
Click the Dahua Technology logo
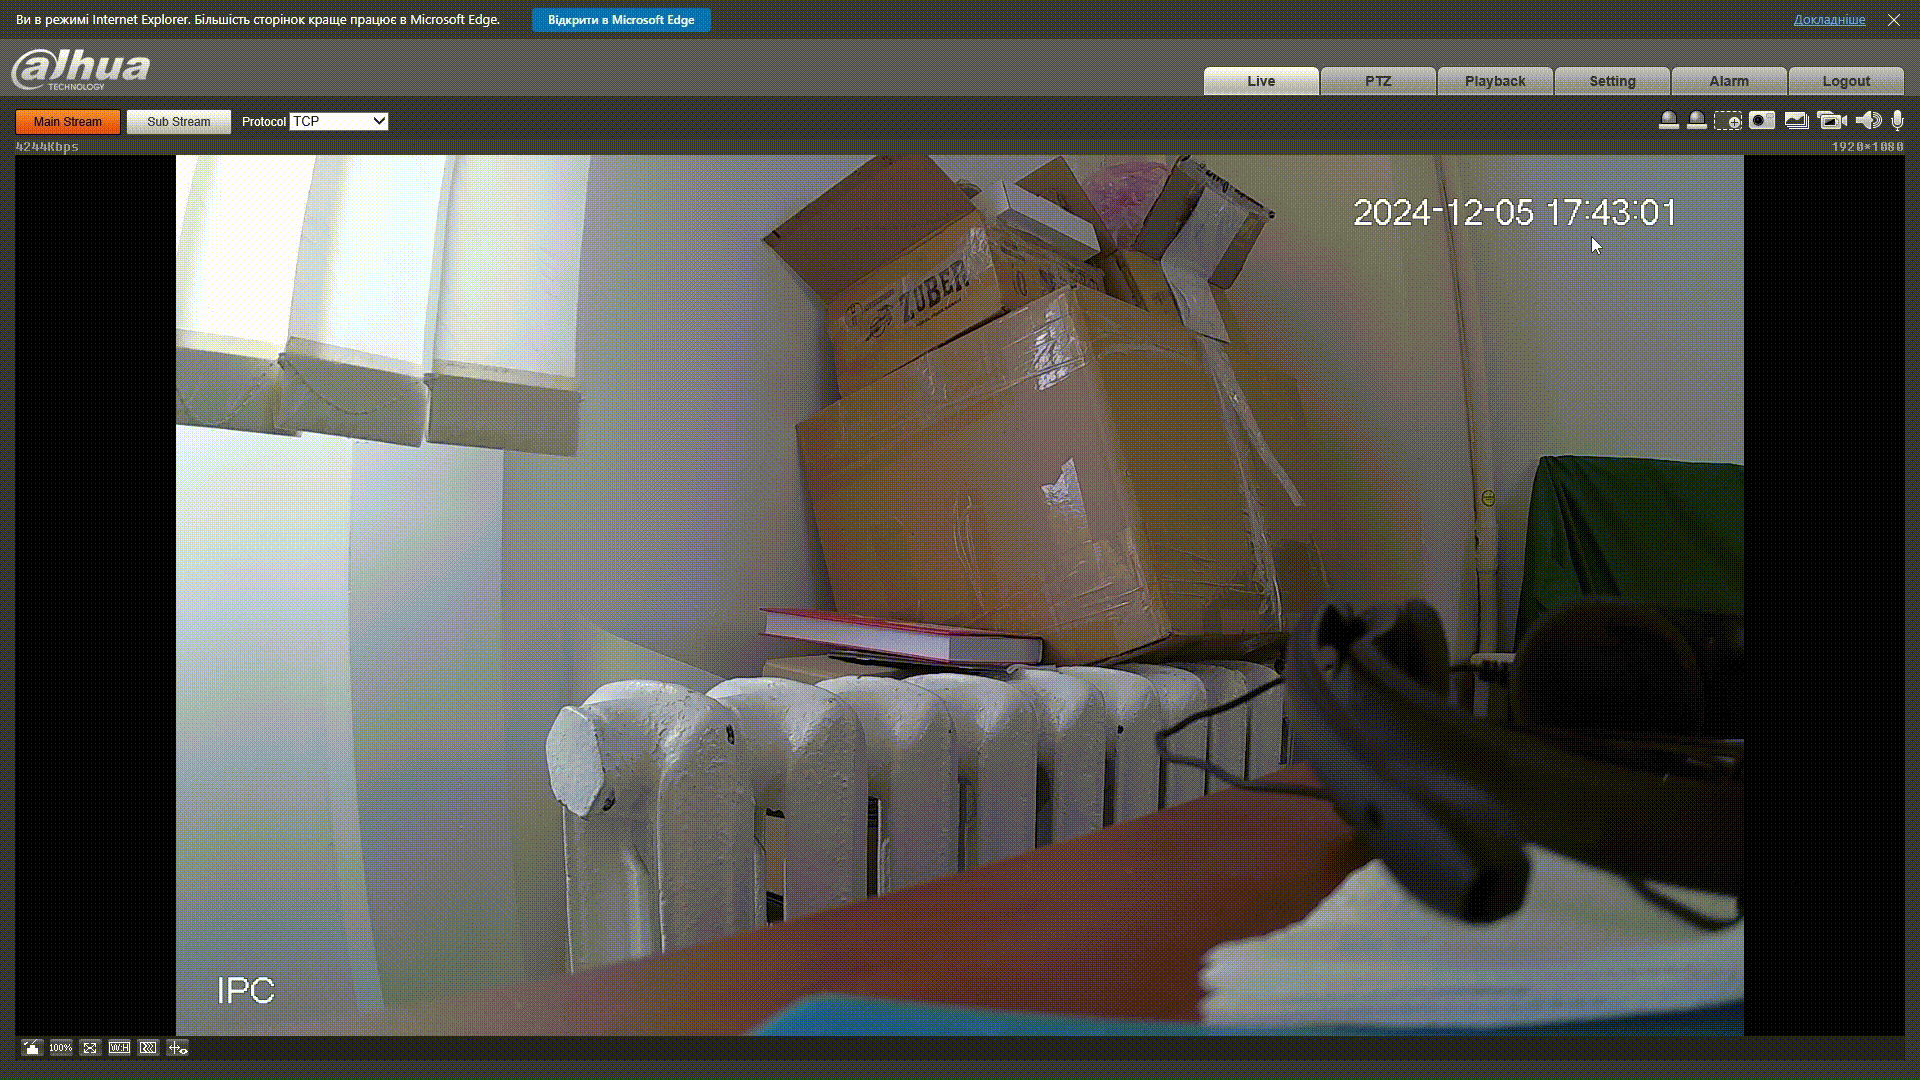point(80,69)
